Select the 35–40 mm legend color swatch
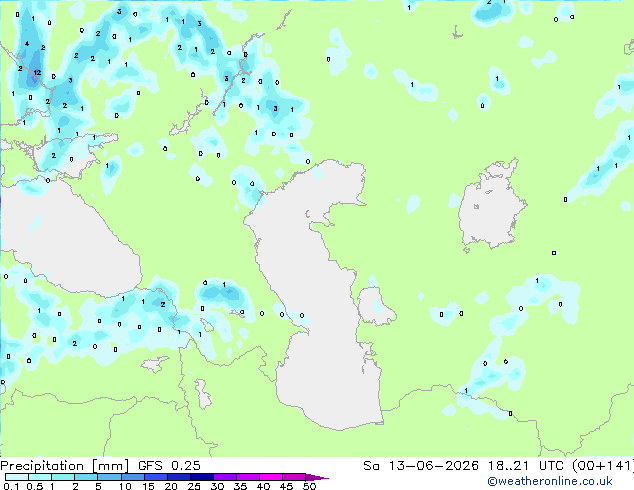Screen dimensions: 634x490 (x=247, y=477)
